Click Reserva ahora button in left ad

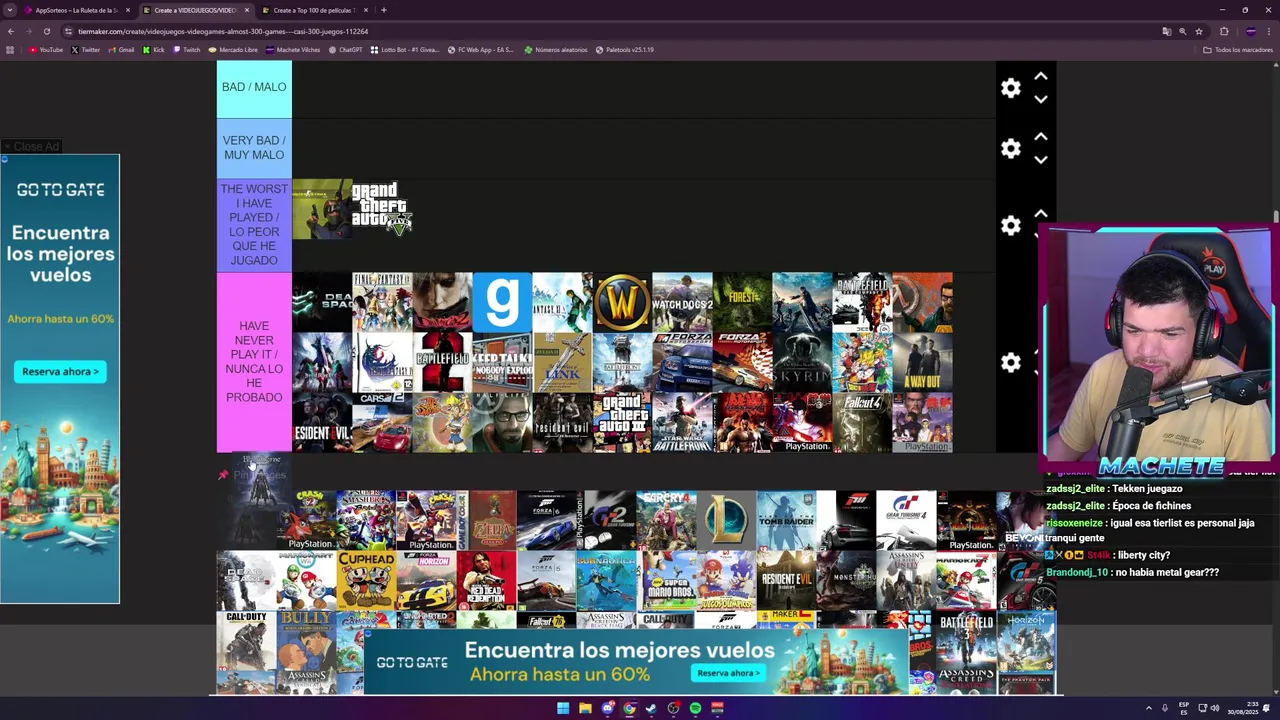tap(60, 371)
